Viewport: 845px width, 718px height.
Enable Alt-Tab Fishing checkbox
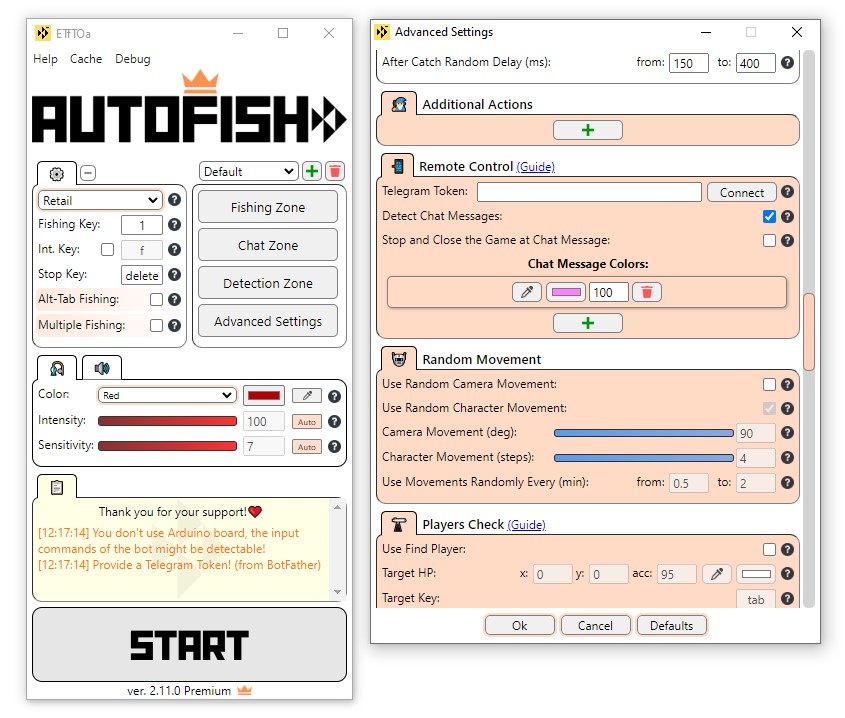(156, 300)
